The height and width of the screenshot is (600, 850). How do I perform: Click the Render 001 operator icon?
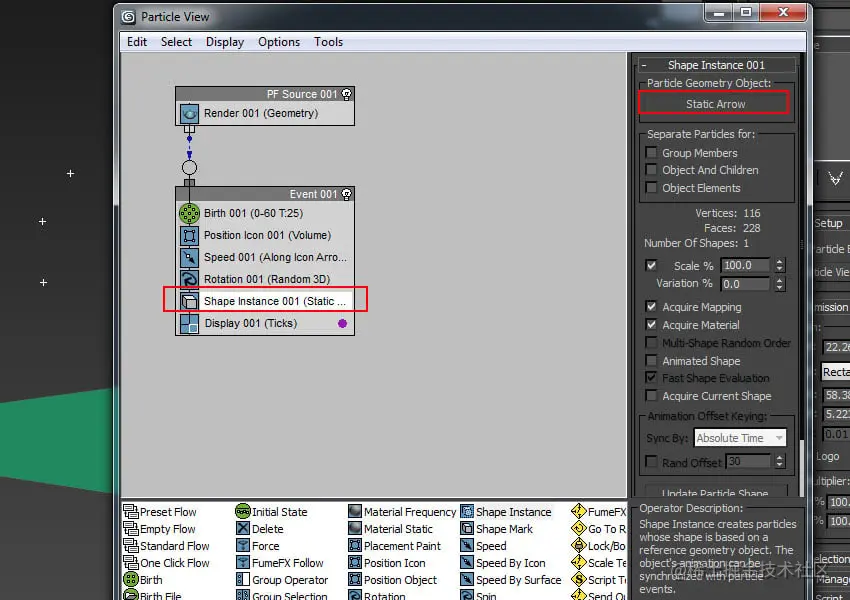click(189, 114)
